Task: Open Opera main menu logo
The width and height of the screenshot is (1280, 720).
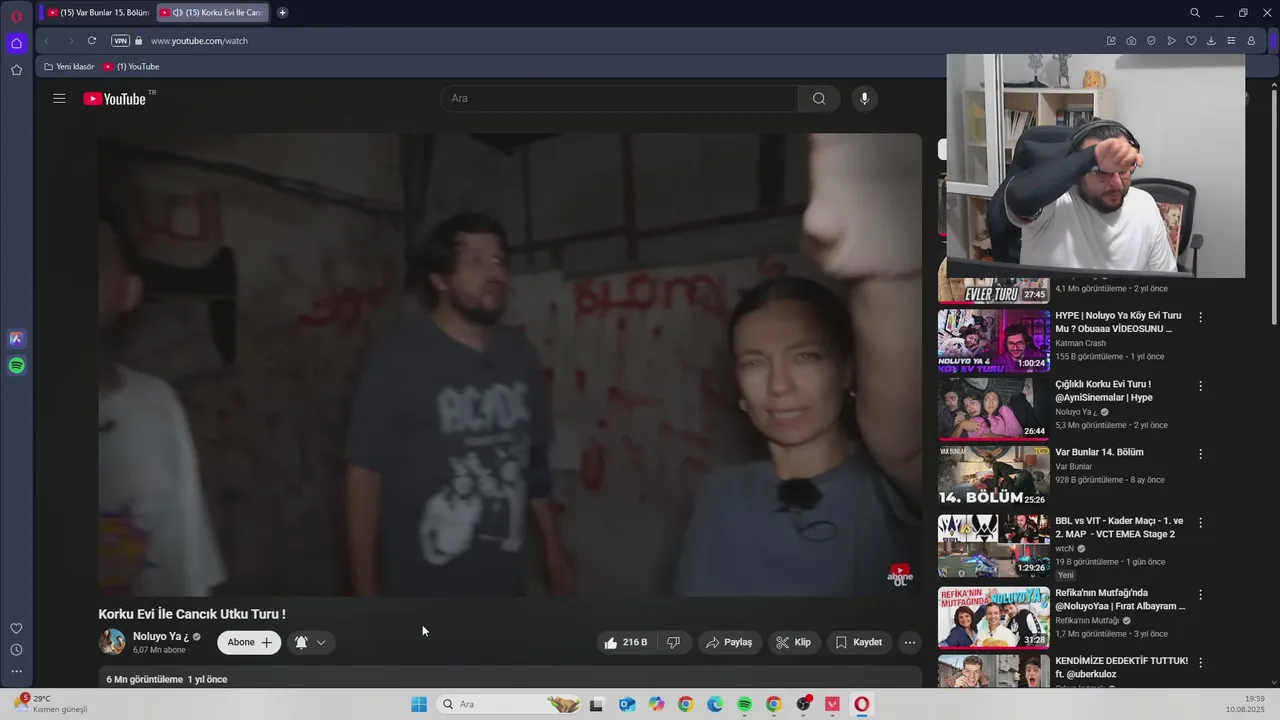Action: (16, 15)
